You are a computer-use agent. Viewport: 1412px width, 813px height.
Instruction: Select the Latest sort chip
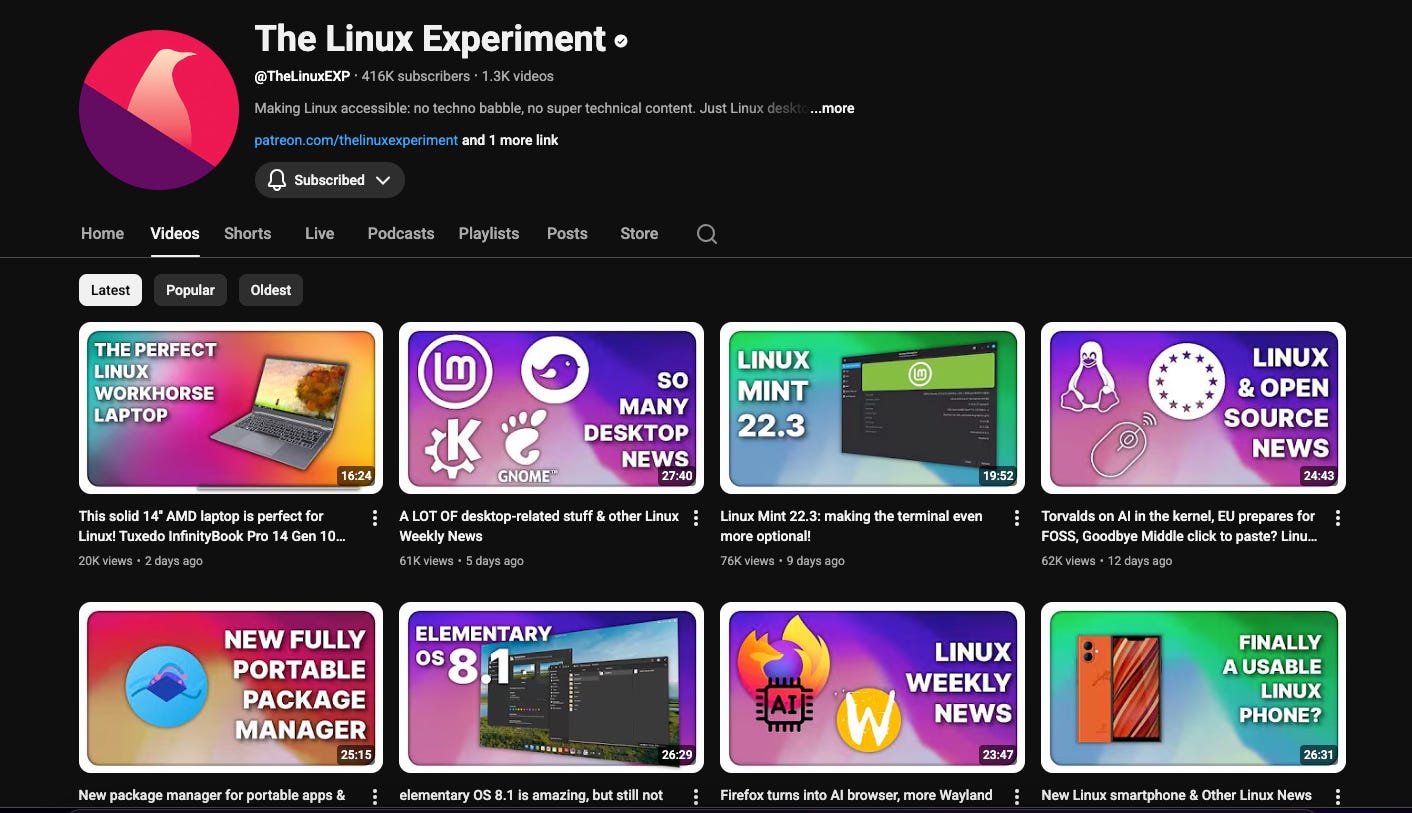[x=110, y=290]
